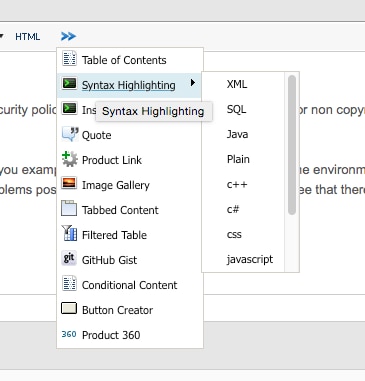
Task: Click the Image Gallery picture icon
Action: pyautogui.click(x=69, y=184)
